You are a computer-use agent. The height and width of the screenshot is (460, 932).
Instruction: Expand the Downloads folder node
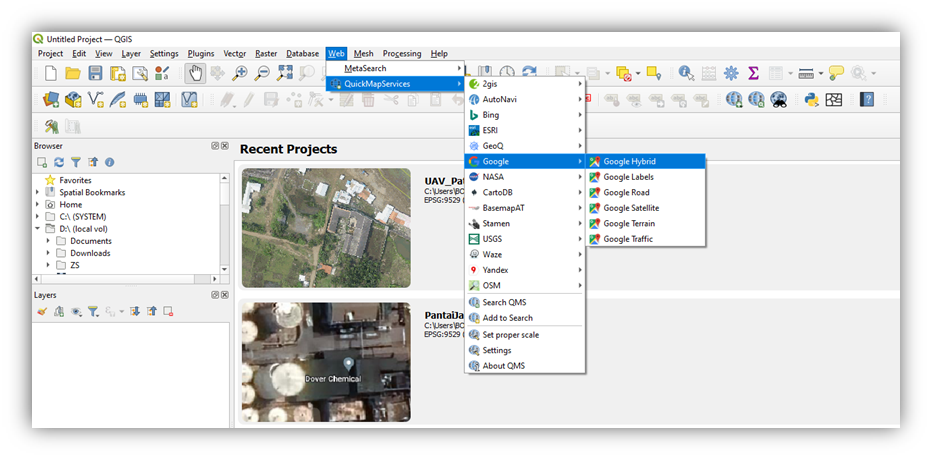[x=49, y=253]
